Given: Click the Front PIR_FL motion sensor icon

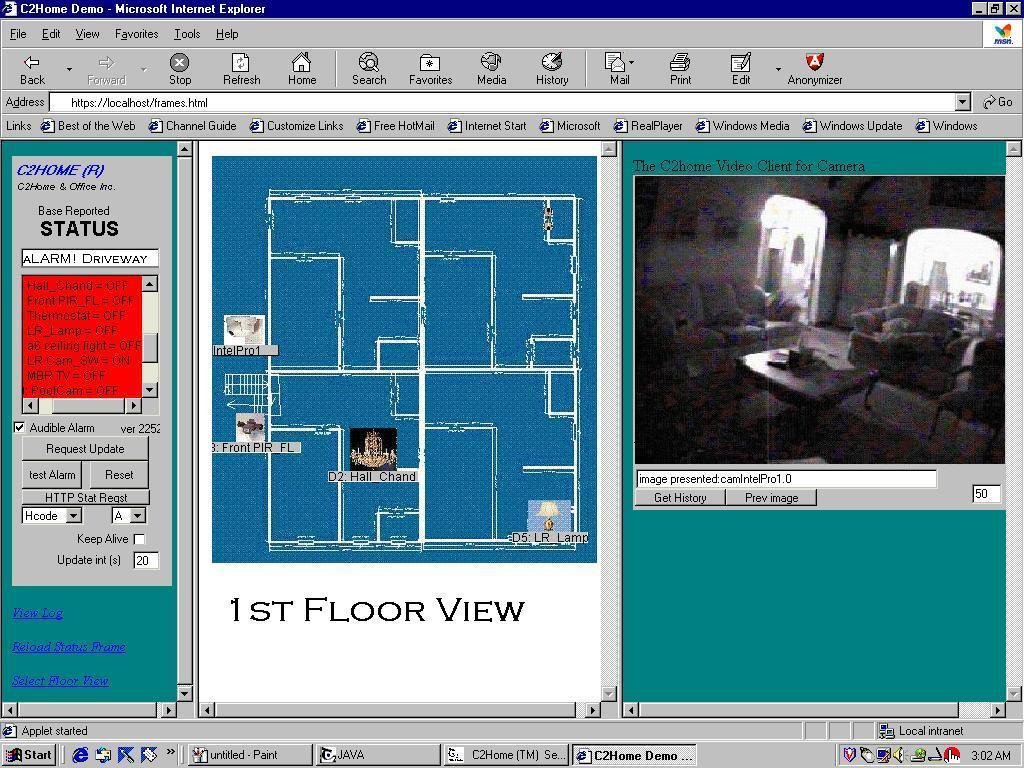Looking at the screenshot, I should 250,428.
